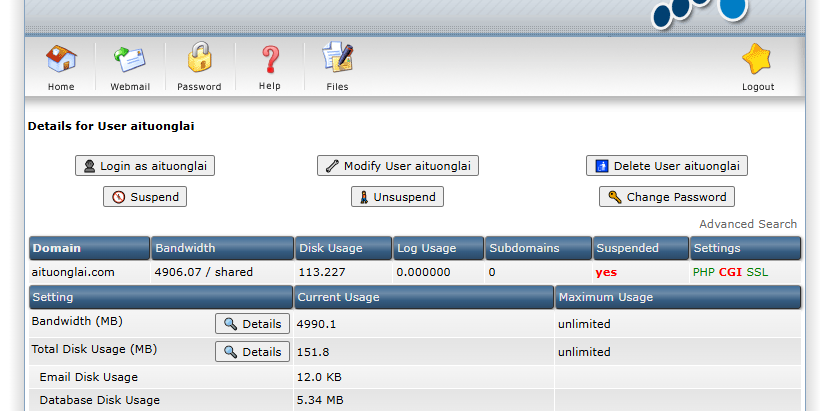Click the aituonglai.com domain cell

click(x=73, y=272)
